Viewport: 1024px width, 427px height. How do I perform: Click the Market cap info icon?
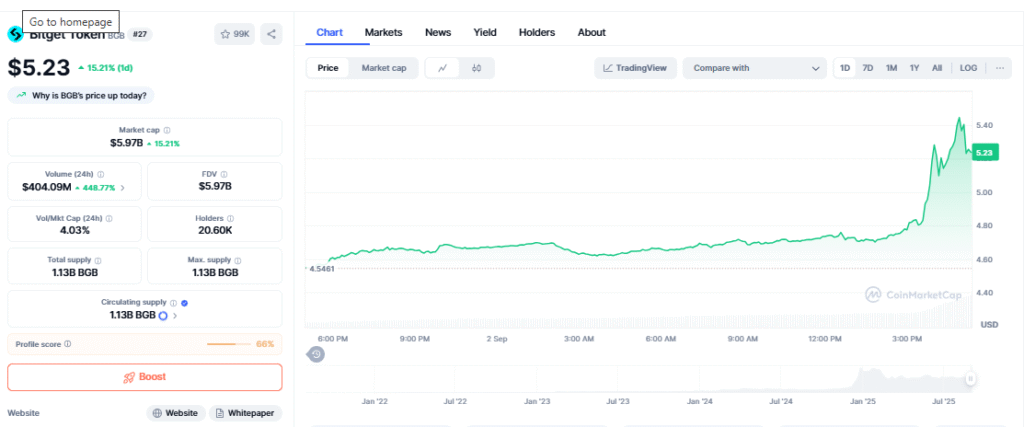point(166,130)
